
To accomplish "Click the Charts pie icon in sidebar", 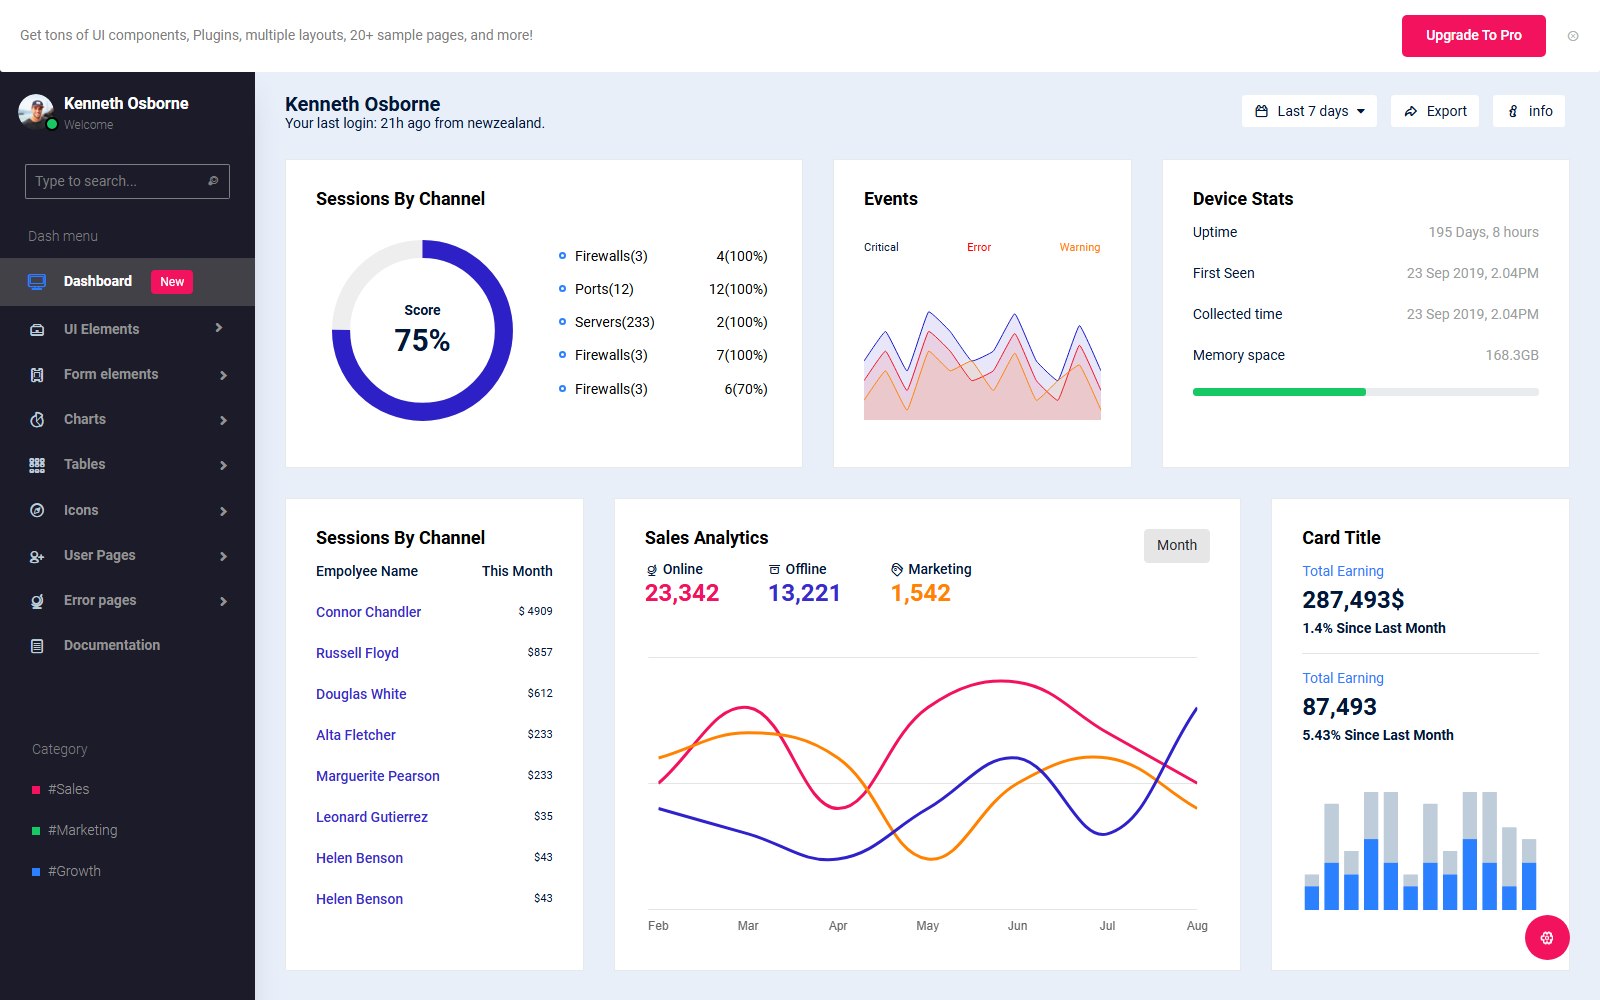I will (37, 420).
